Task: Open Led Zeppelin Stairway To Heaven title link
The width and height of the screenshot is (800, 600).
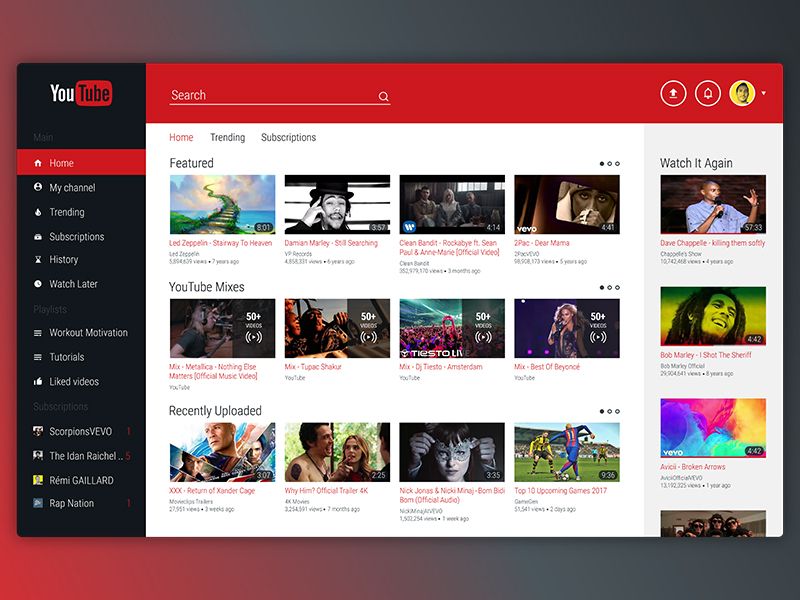Action: tap(220, 243)
